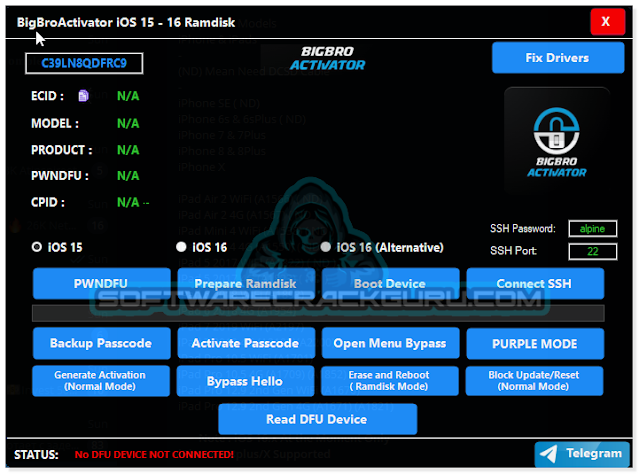Click Prepare Ramdisk button

coord(246,284)
